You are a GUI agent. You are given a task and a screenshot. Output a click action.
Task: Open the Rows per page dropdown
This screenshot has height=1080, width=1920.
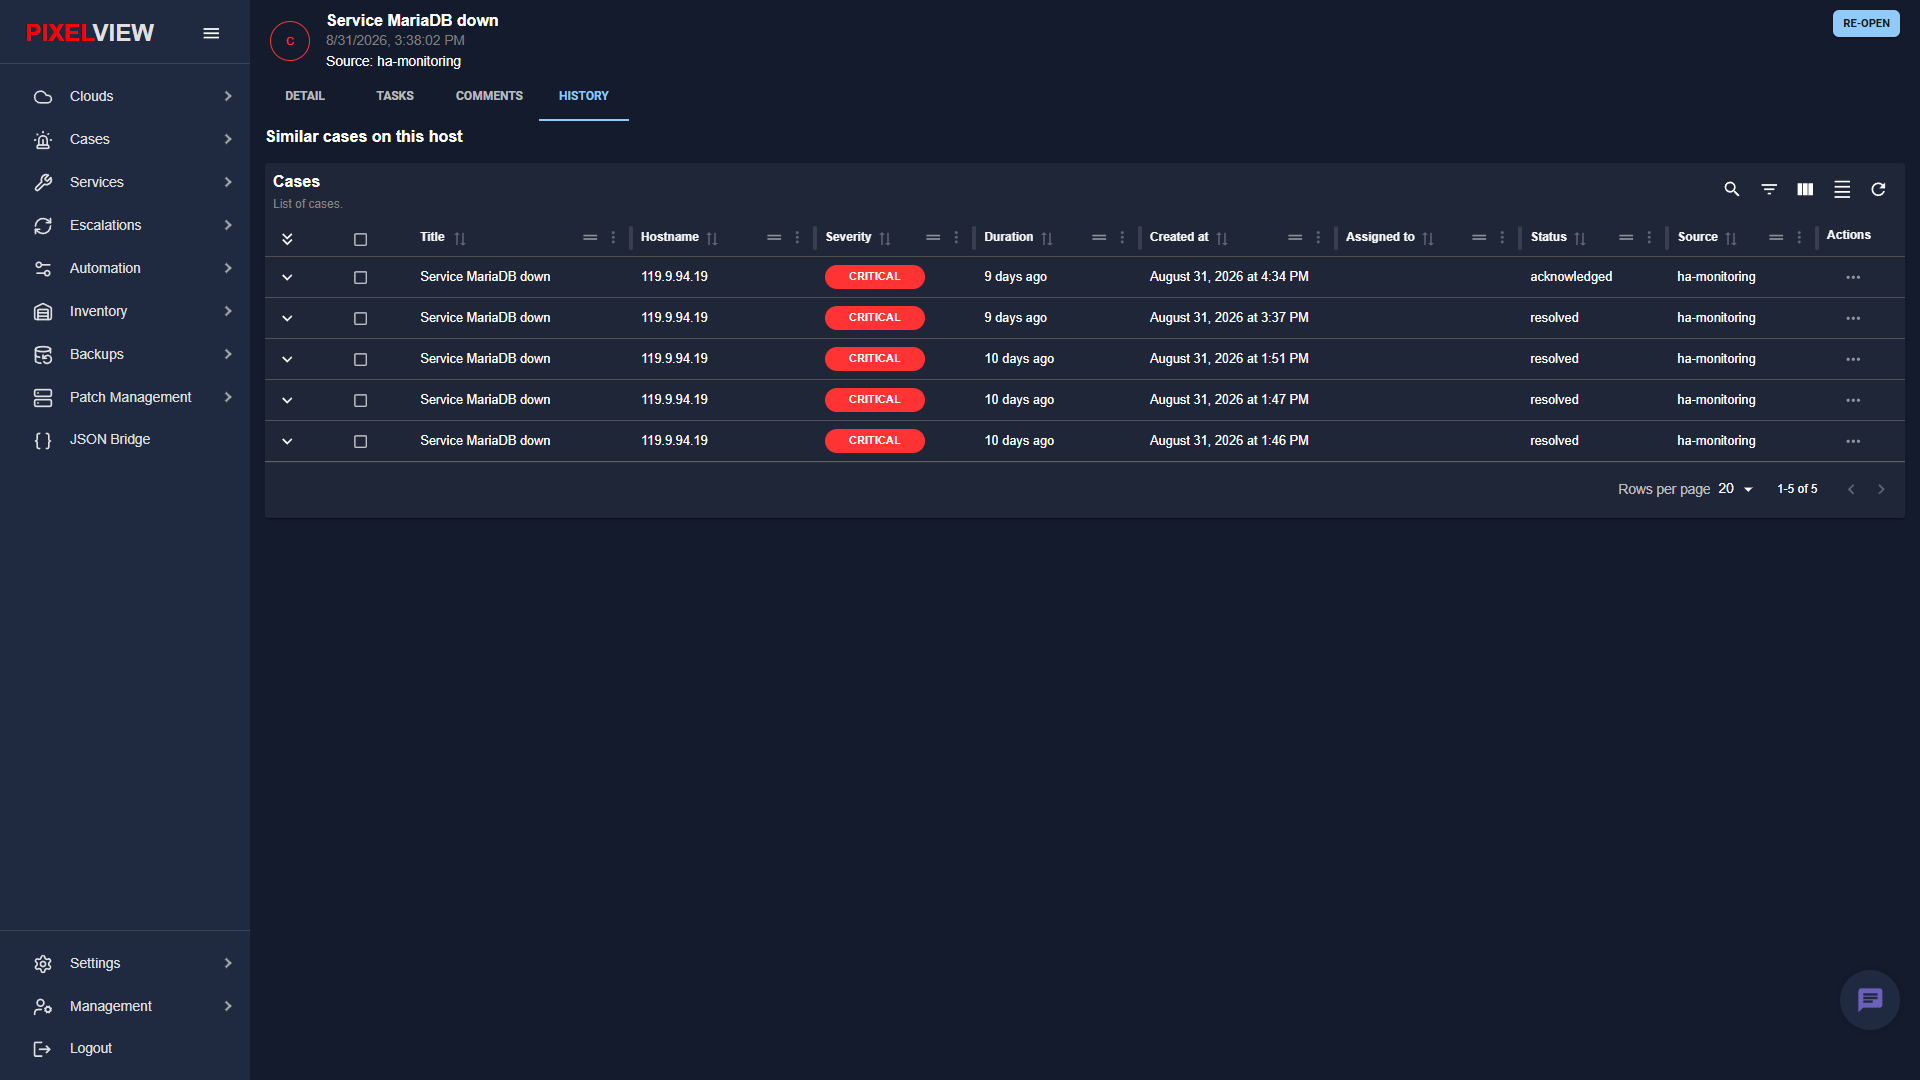(x=1736, y=489)
